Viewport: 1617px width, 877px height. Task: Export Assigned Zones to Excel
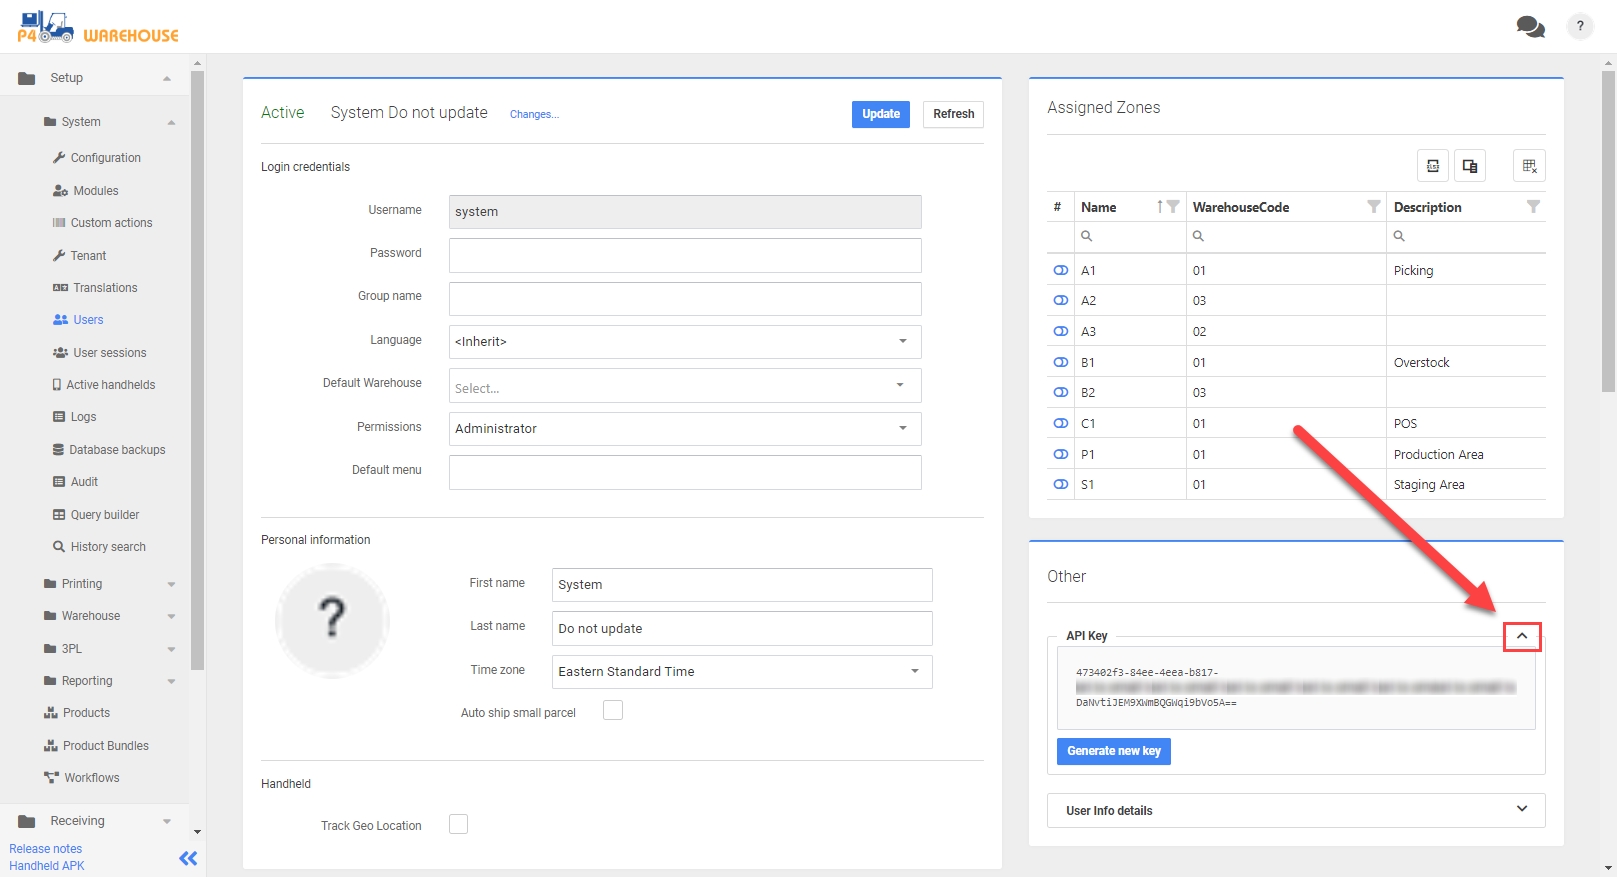pos(1433,166)
